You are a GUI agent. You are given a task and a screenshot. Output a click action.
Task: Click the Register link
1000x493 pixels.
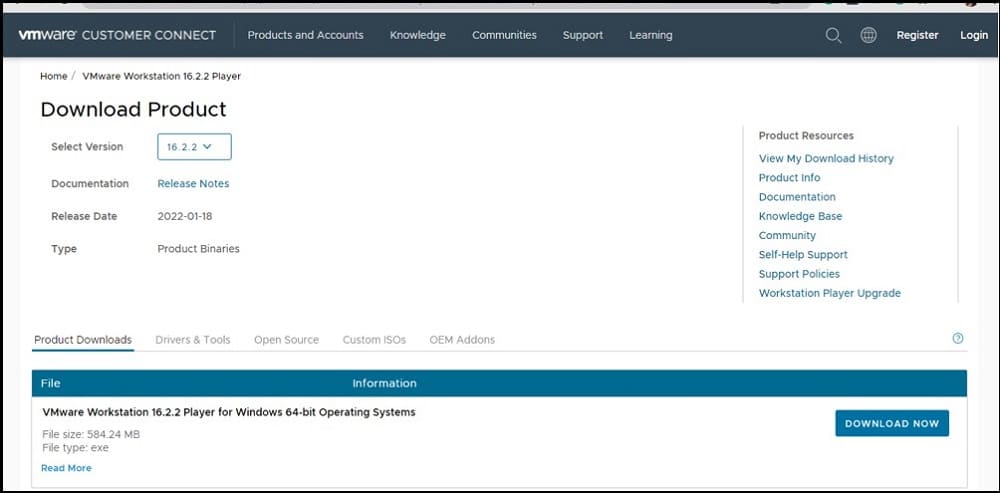pos(917,35)
